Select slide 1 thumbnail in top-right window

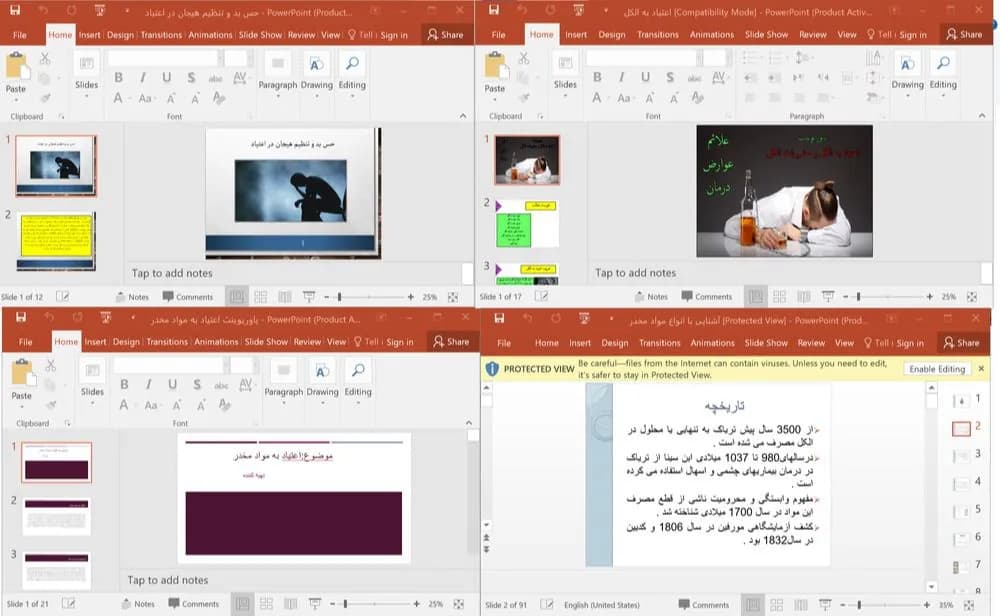527,160
